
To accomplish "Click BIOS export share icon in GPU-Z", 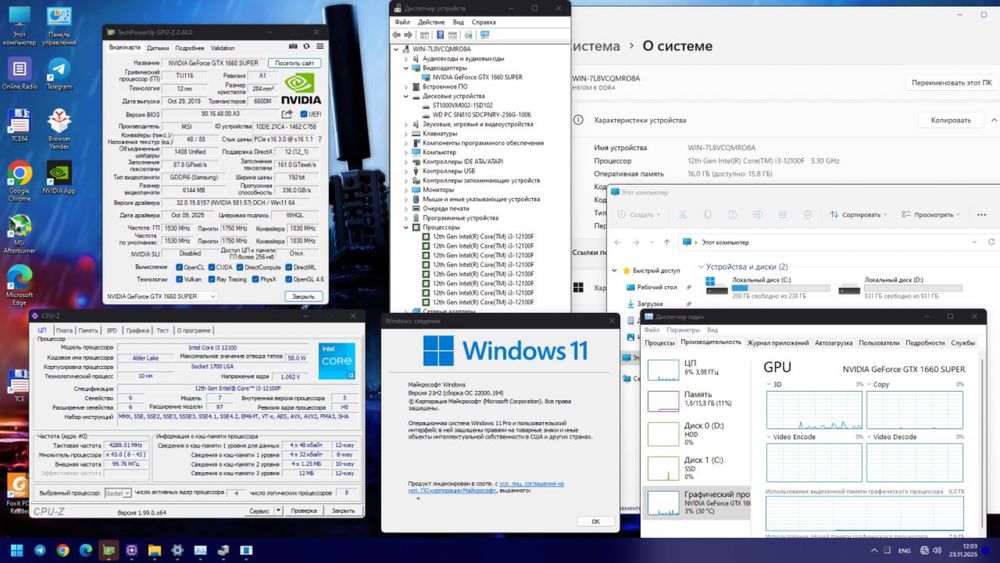I will tap(287, 114).
